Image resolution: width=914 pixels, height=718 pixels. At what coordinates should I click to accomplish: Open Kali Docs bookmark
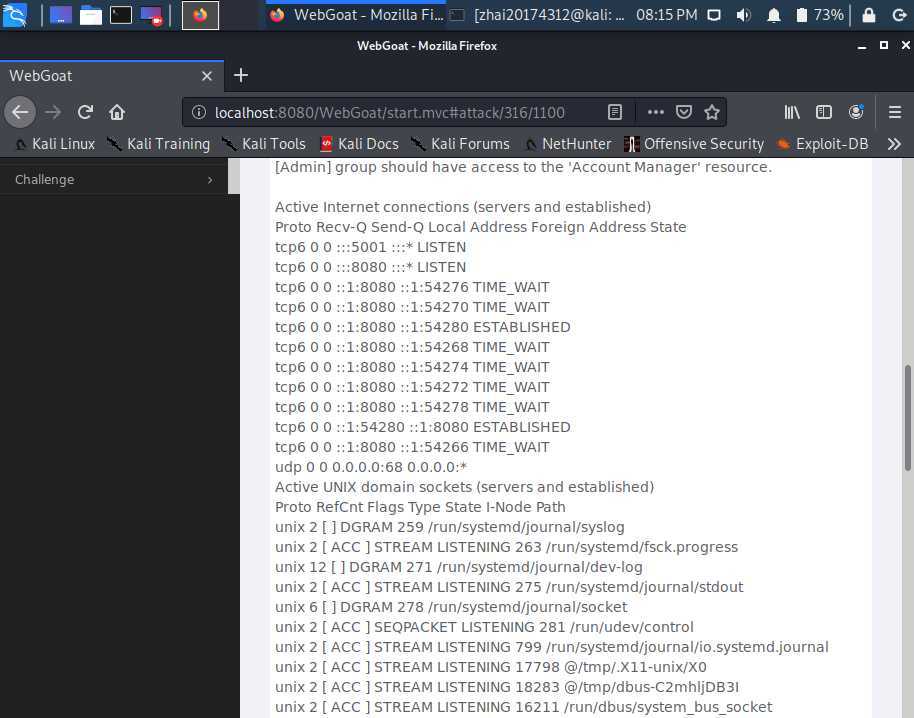[x=360, y=144]
